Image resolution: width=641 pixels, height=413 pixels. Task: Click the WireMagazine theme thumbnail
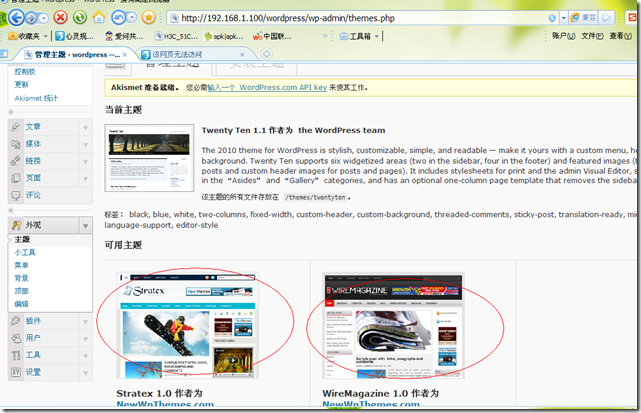[393, 325]
